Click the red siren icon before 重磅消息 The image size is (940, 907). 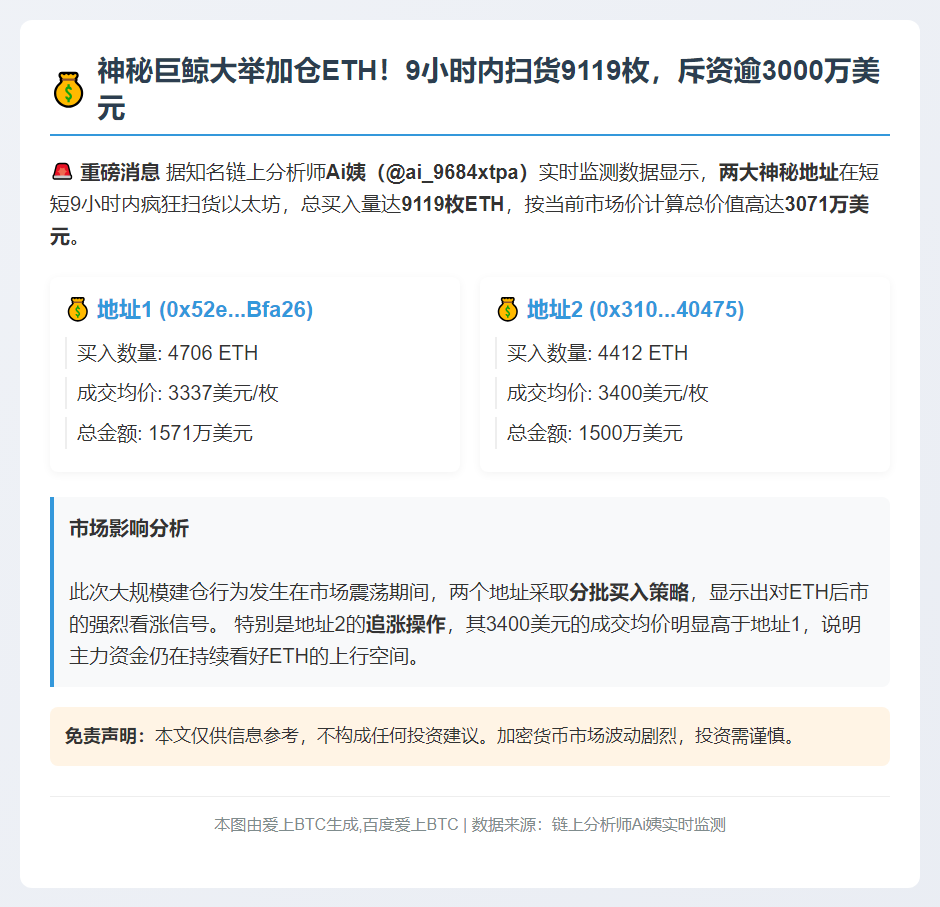click(62, 172)
